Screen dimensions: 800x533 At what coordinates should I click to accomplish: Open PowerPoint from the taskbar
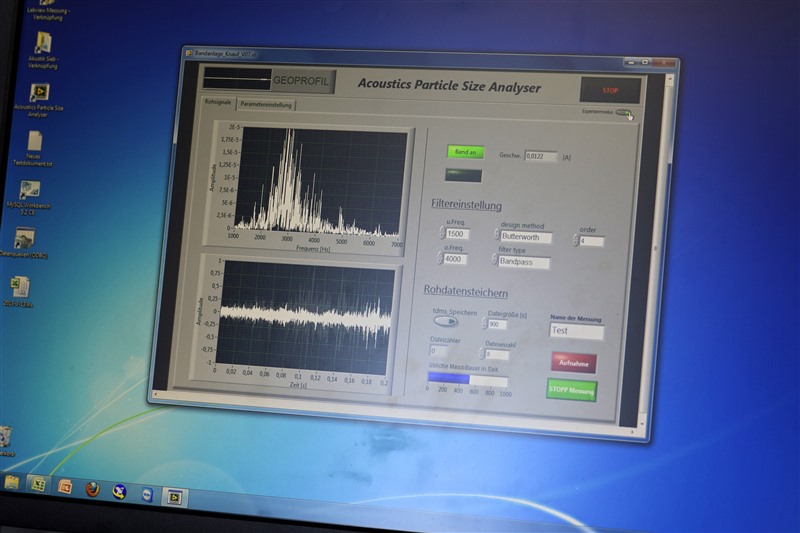click(65, 486)
